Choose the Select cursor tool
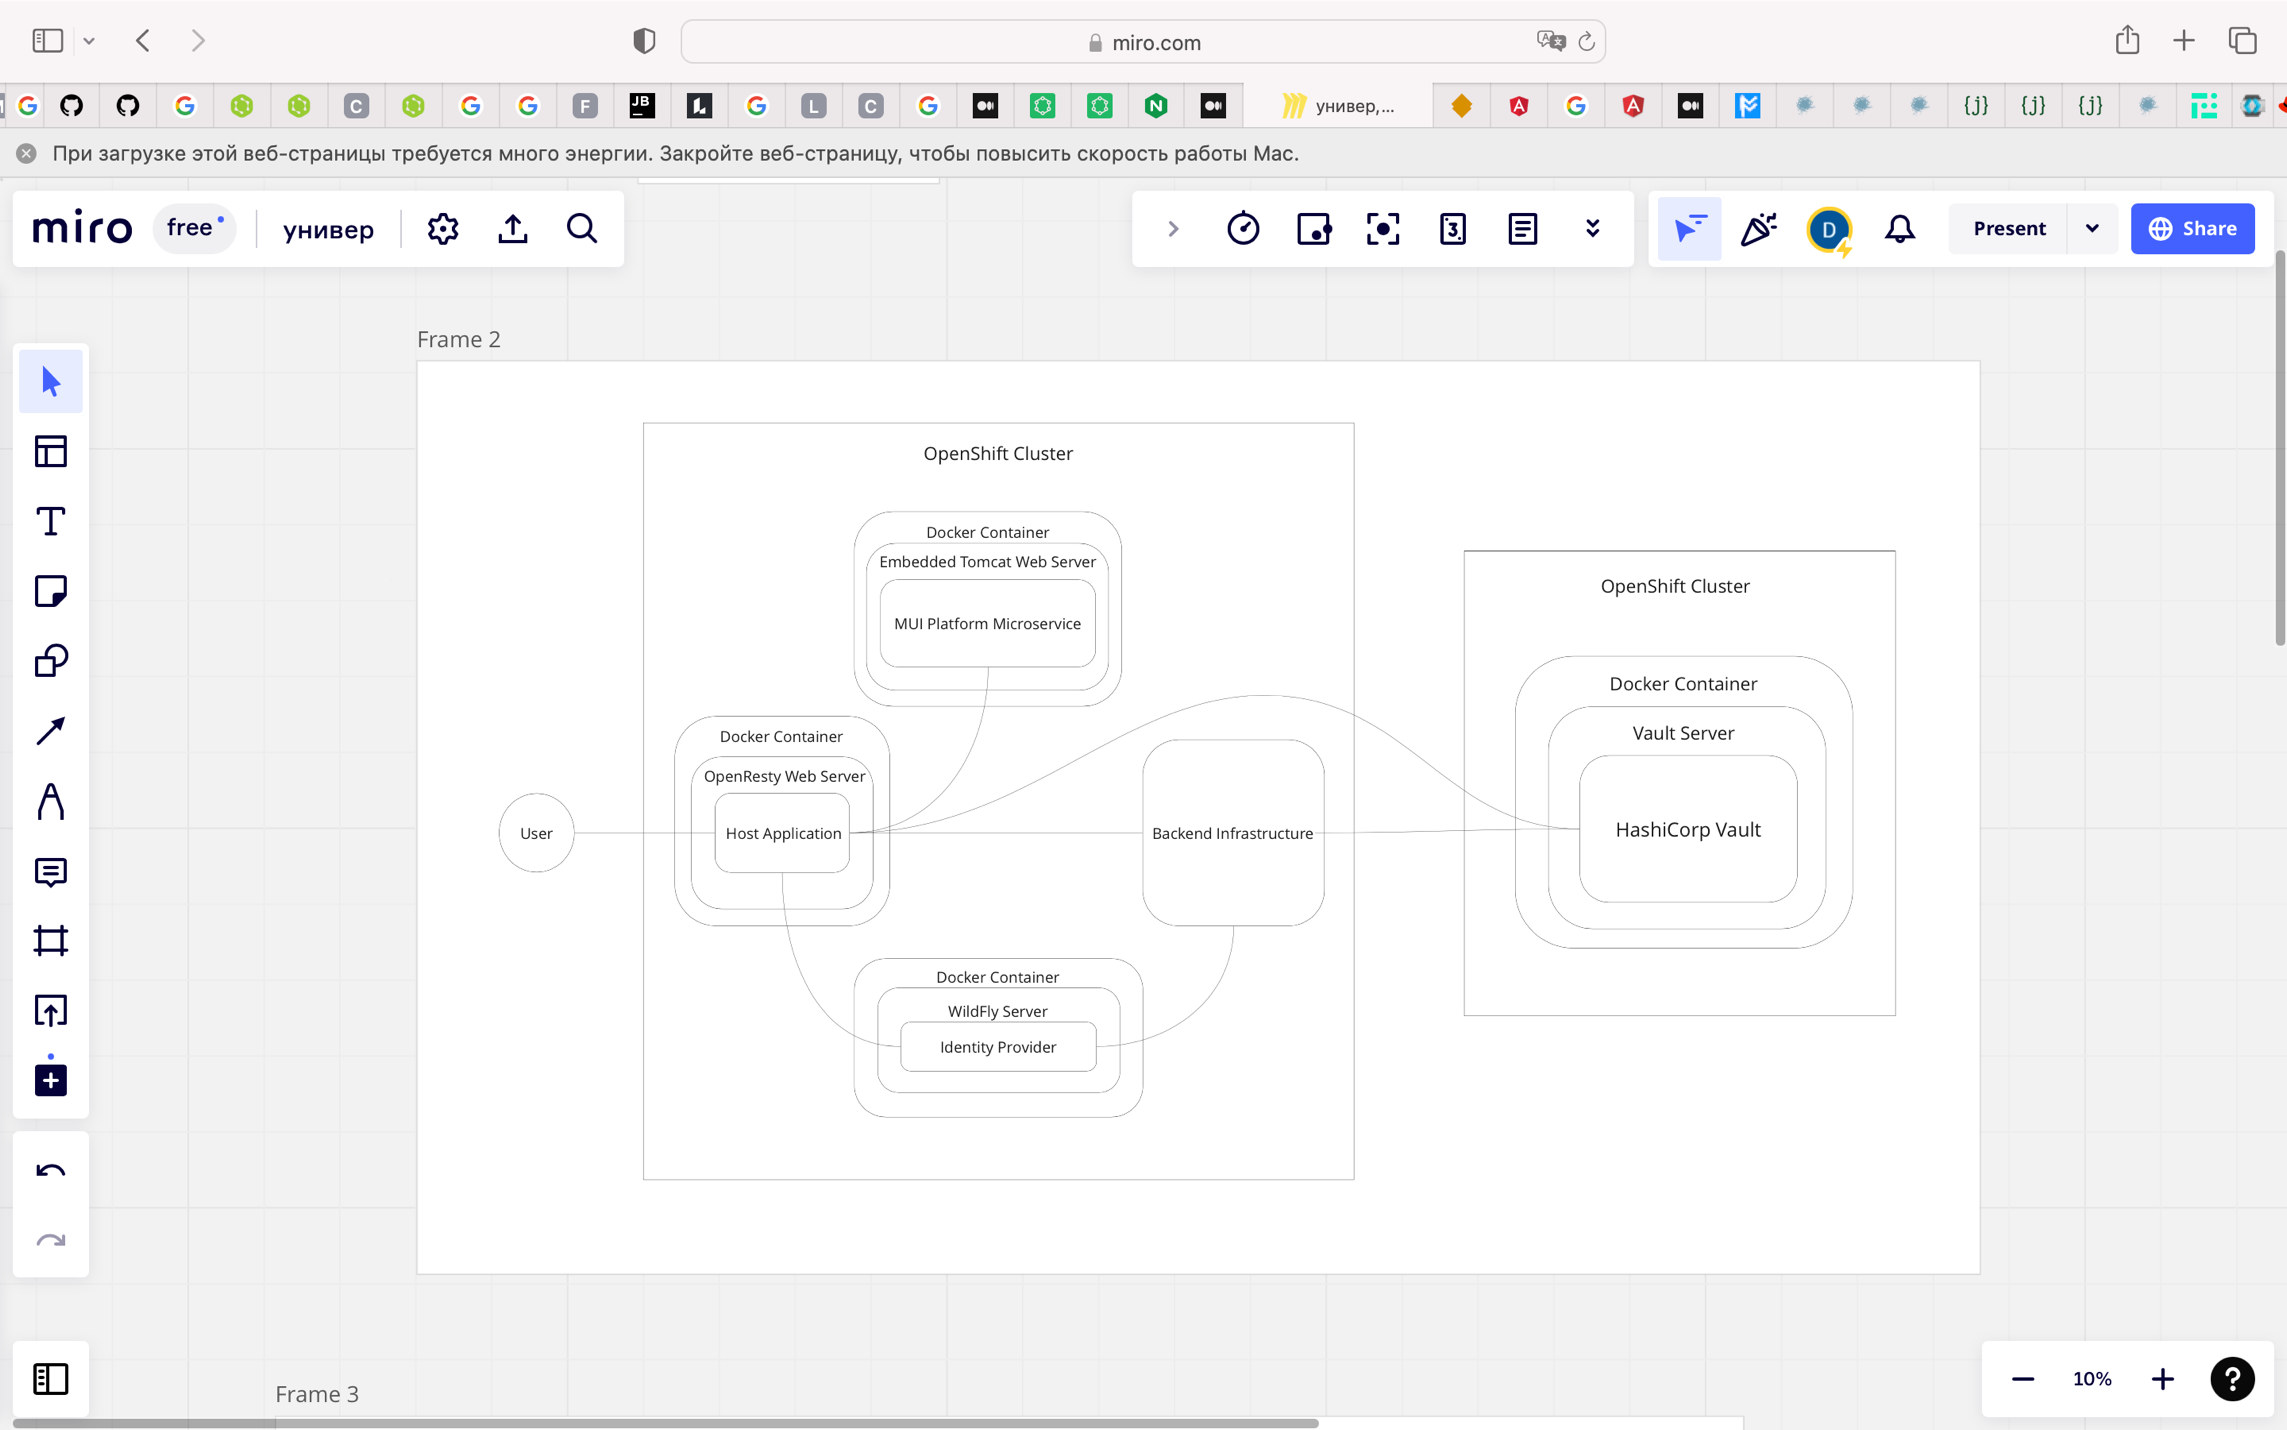The width and height of the screenshot is (2287, 1430). point(51,382)
